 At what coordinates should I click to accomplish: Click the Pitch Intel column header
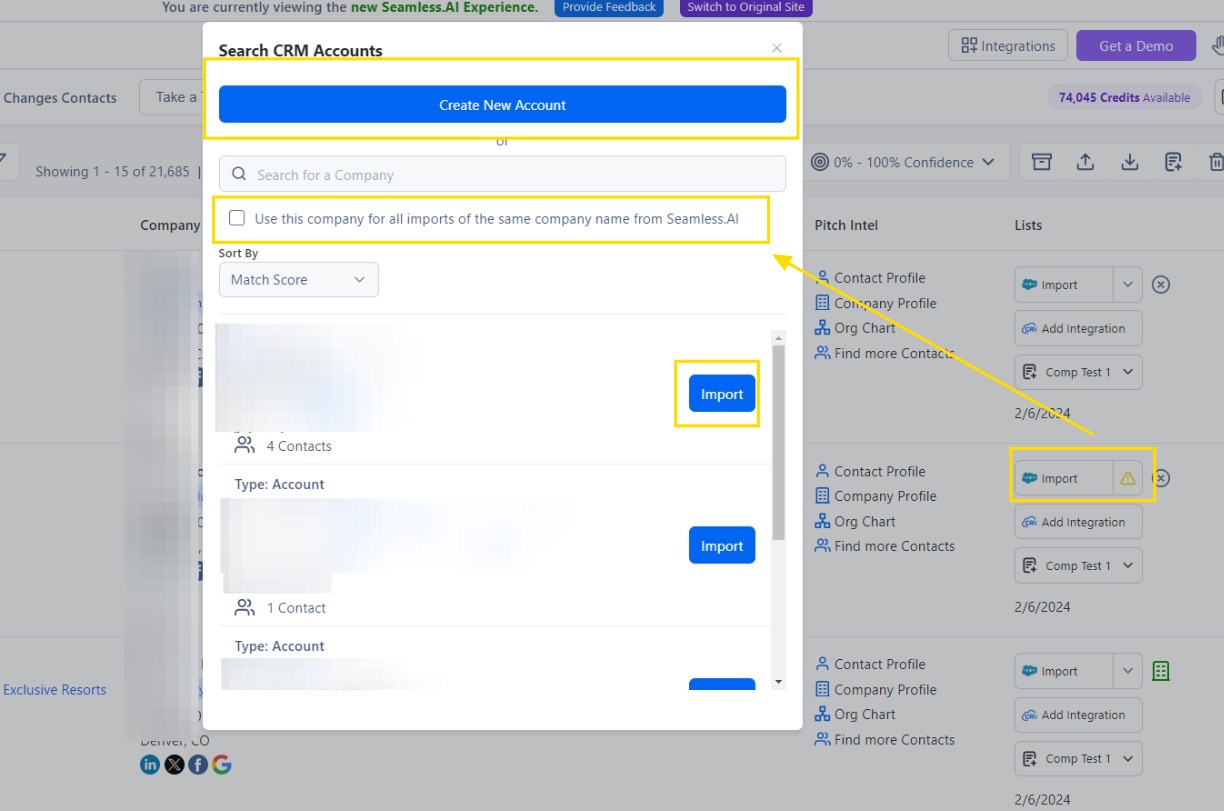tap(846, 225)
